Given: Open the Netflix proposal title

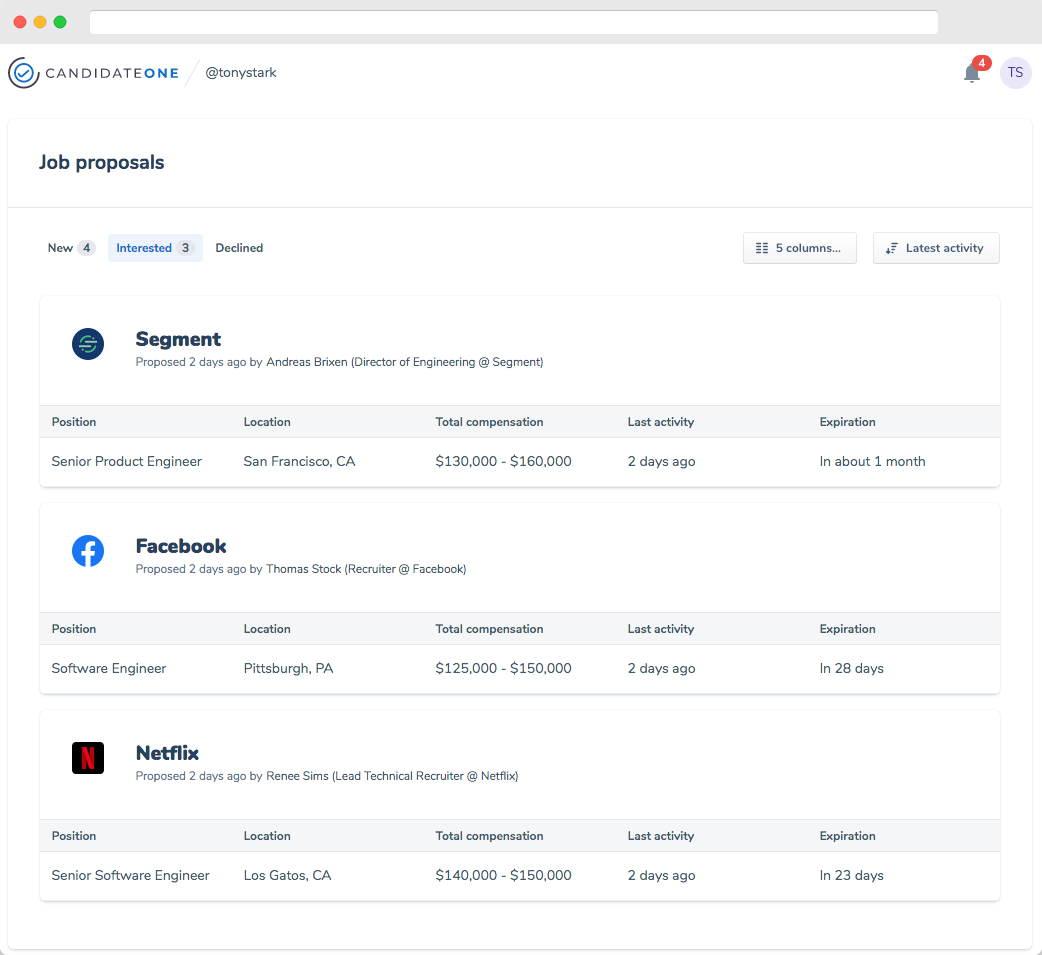Looking at the screenshot, I should pyautogui.click(x=167, y=753).
